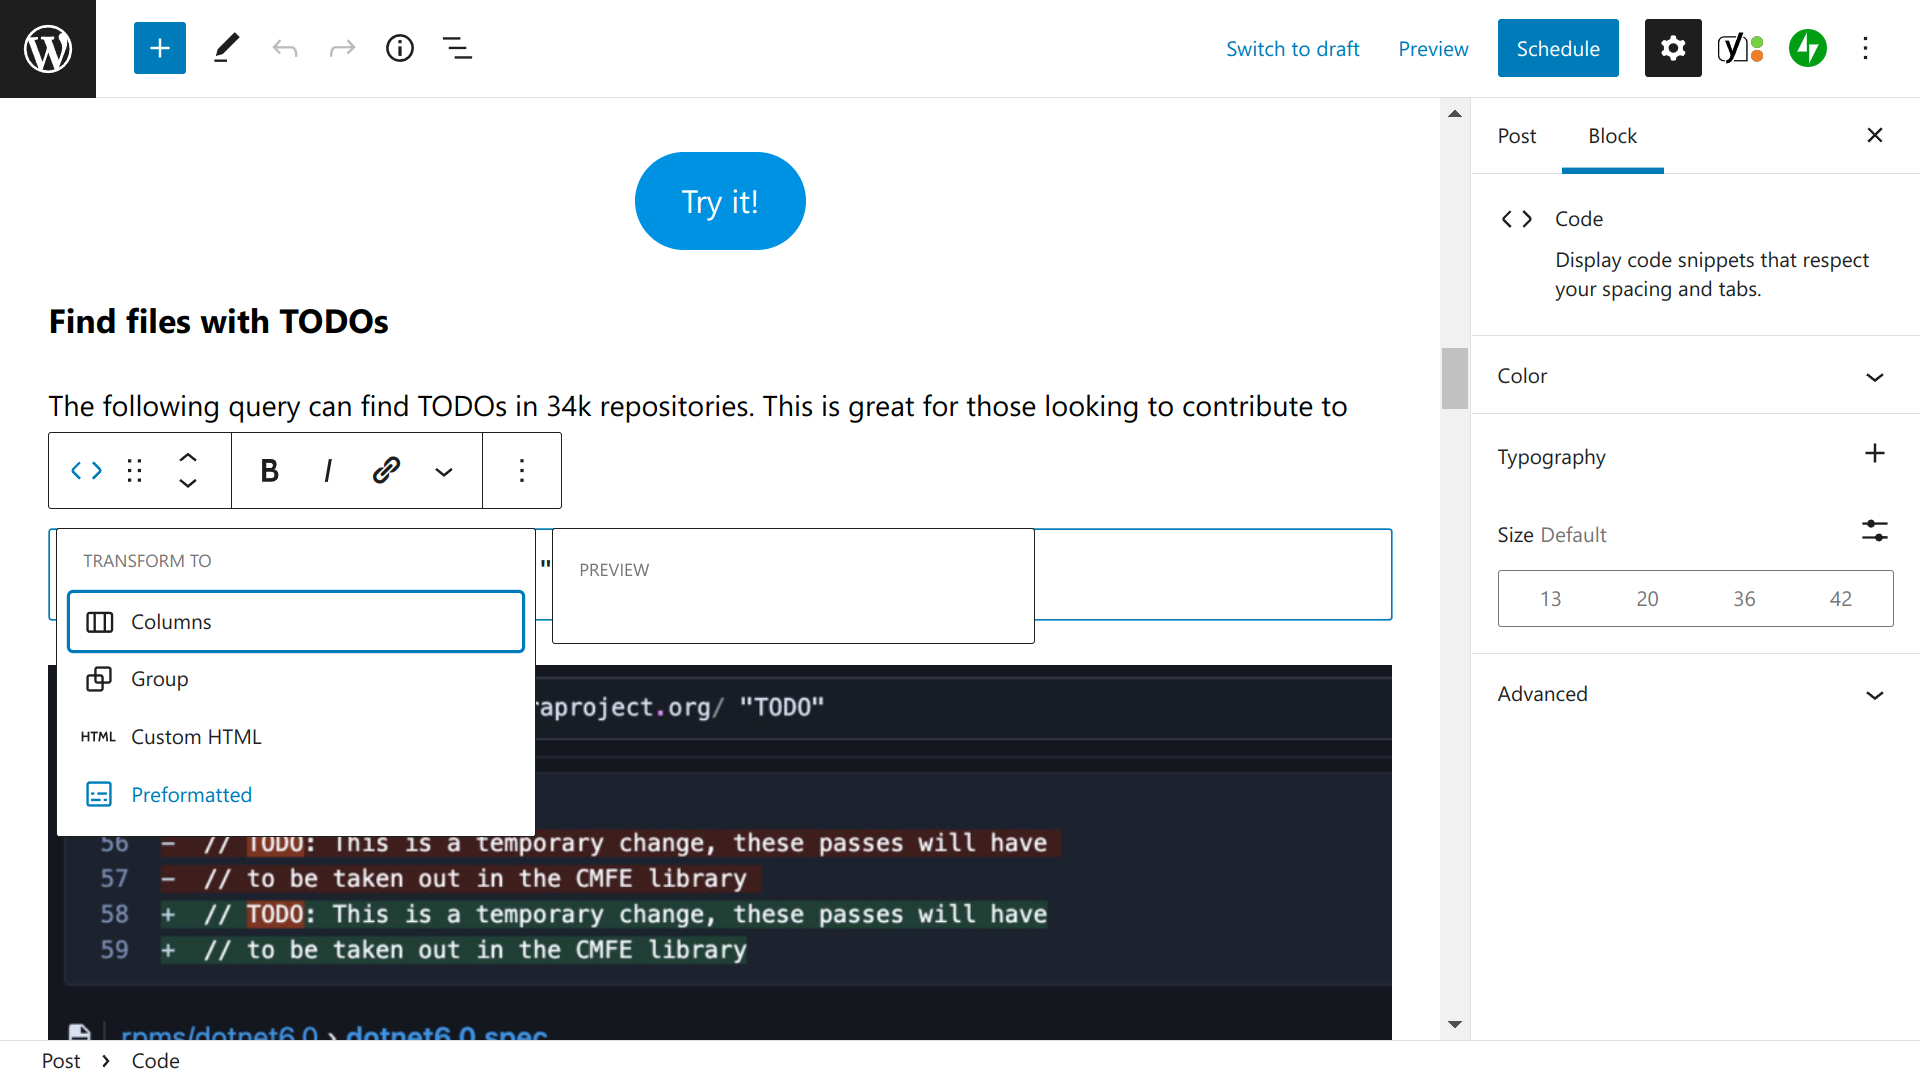This screenshot has height=1080, width=1920.
Task: Toggle the settings gear sidebar
Action: coord(1673,48)
